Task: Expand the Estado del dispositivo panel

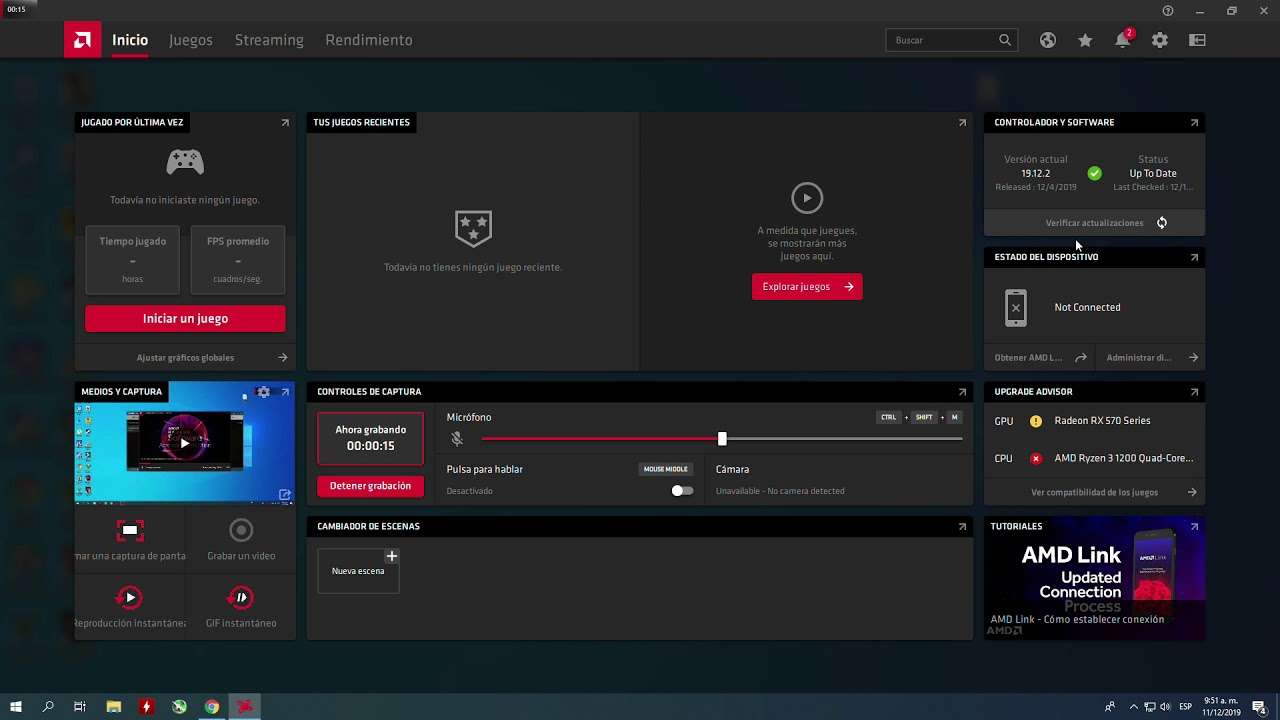Action: point(1194,257)
